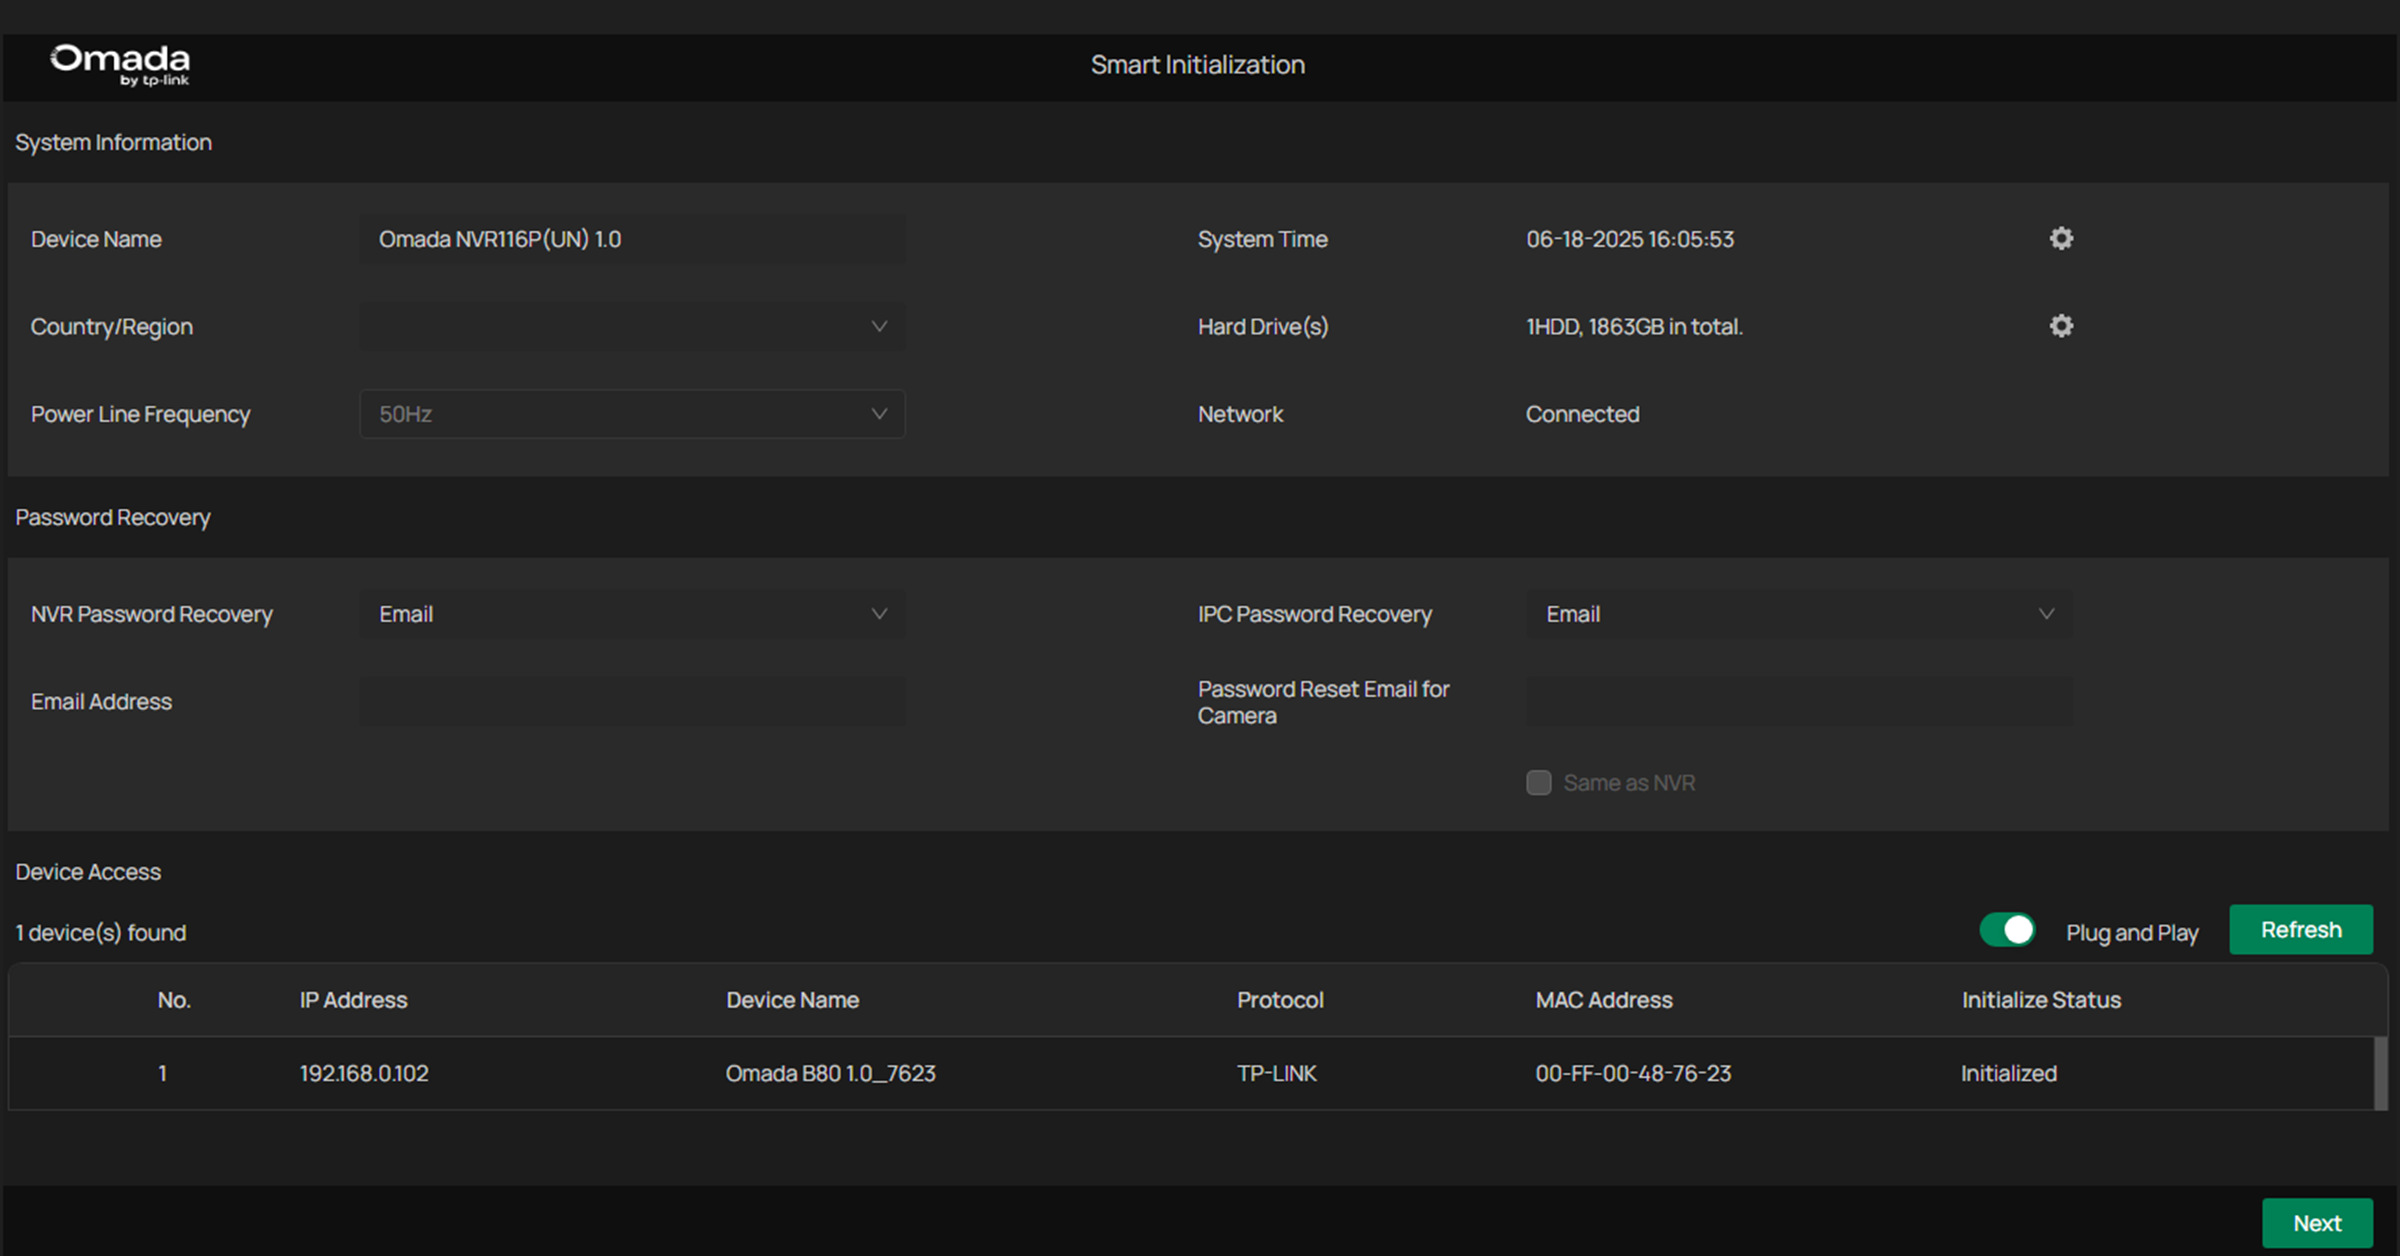Click the Smart Initialization title
2400x1256 pixels.
click(1197, 65)
